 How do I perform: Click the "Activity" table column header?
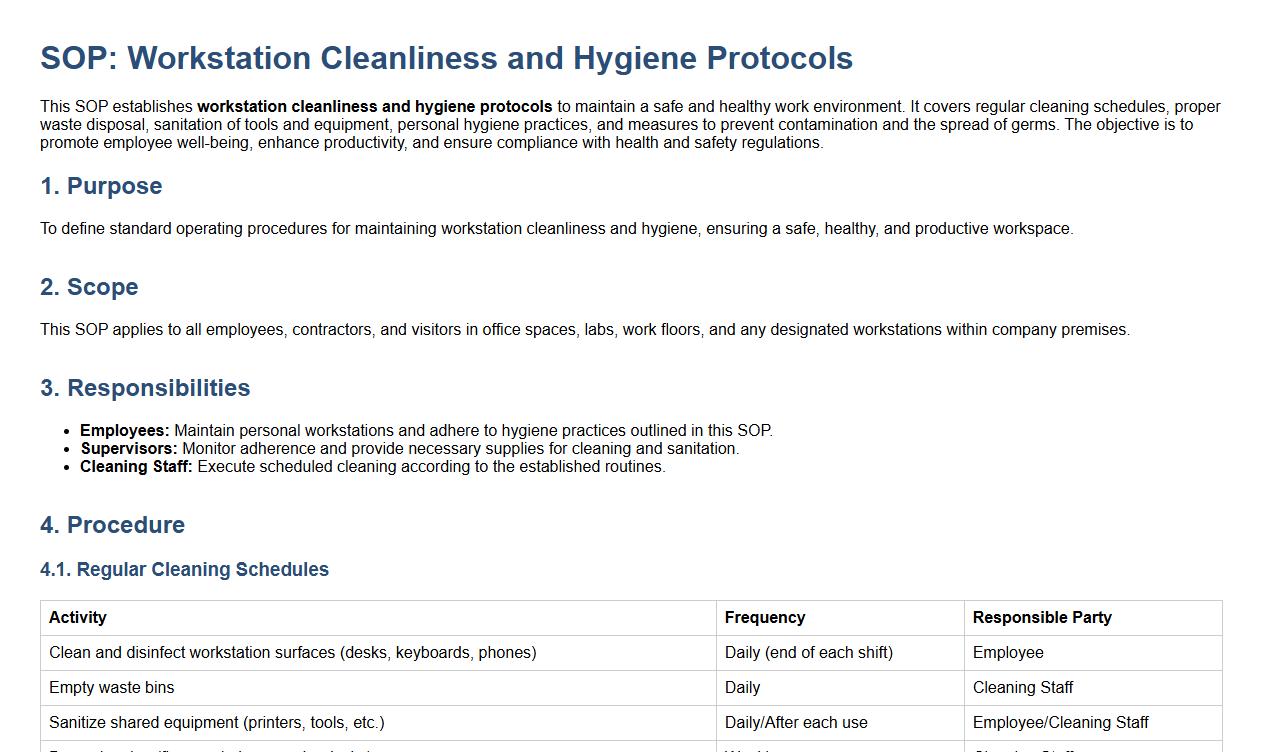point(78,618)
